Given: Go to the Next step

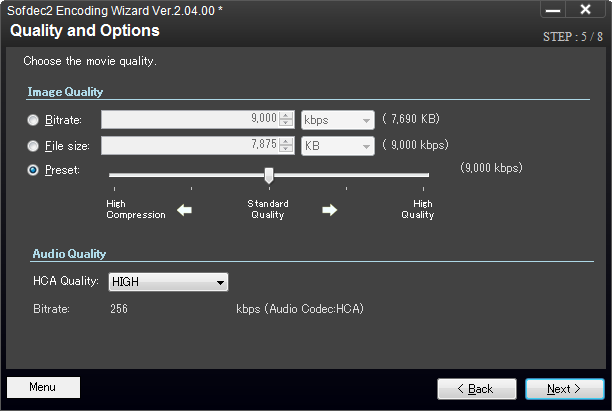Looking at the screenshot, I should [564, 388].
